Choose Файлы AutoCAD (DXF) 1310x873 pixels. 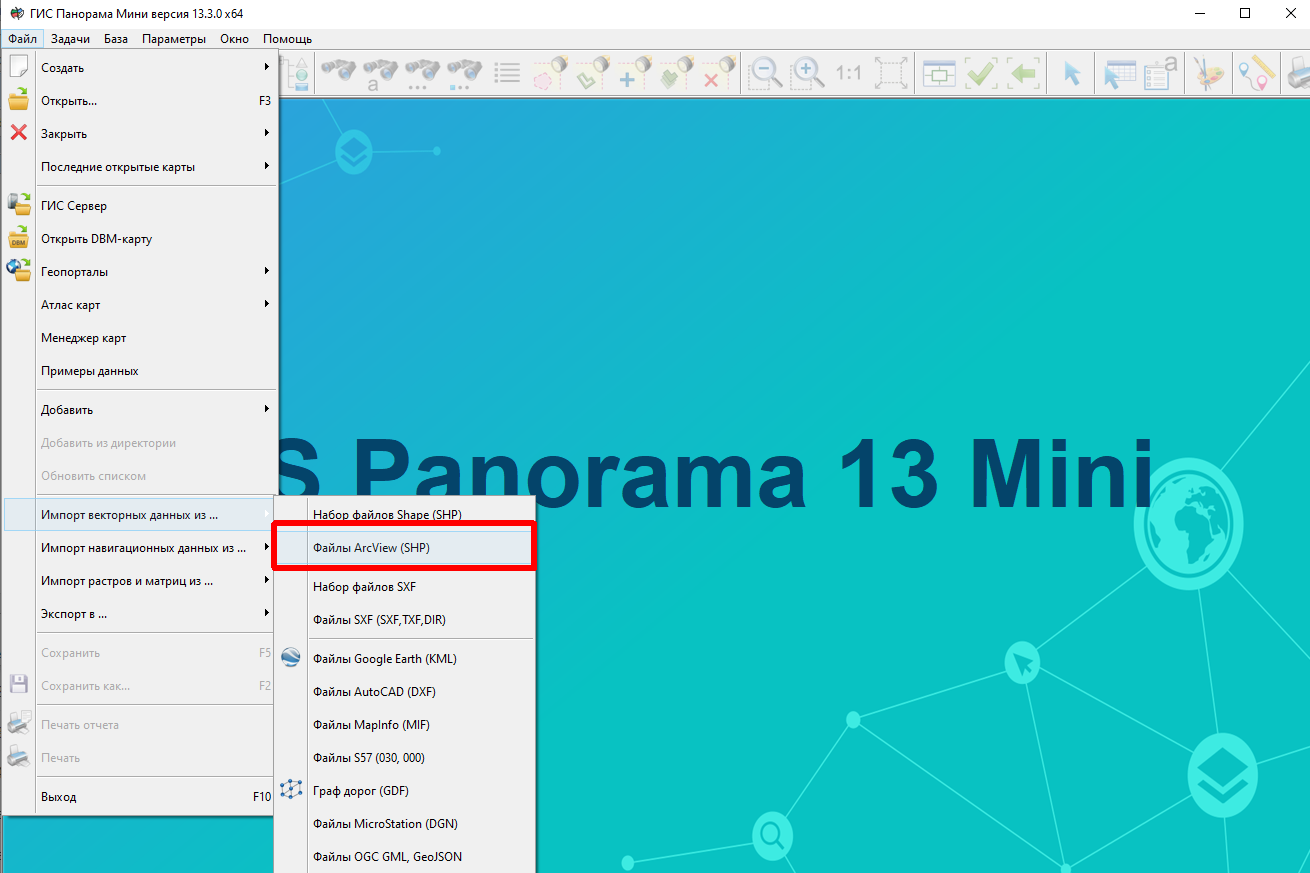click(404, 692)
